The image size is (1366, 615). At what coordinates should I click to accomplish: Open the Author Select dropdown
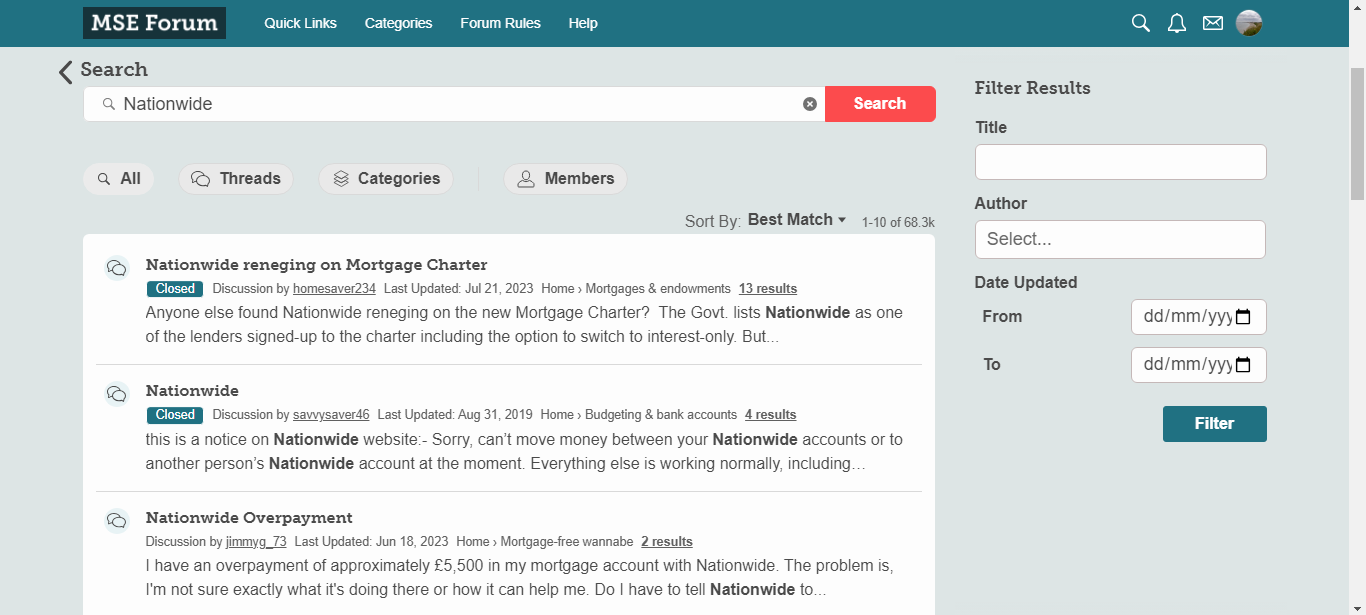[1120, 240]
